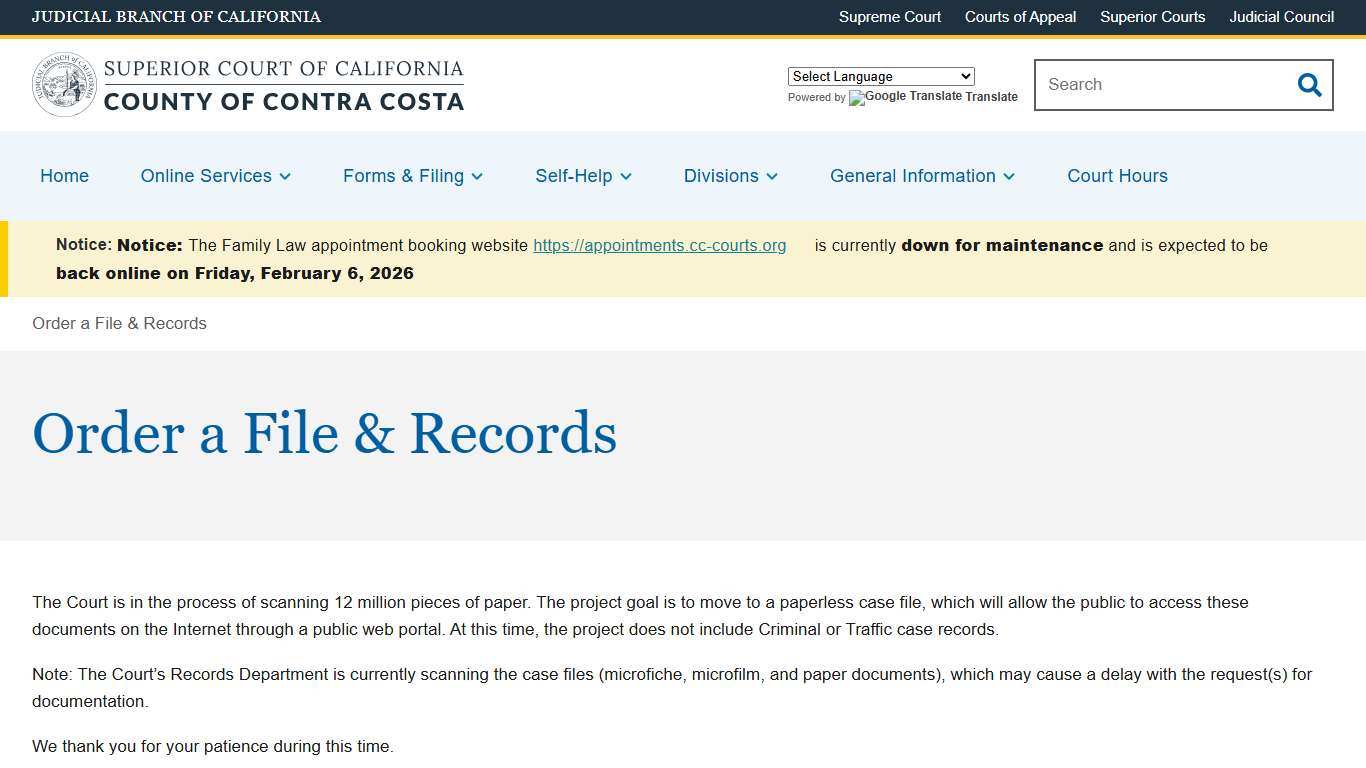Click the General Information chevron icon
Viewport: 1366px width, 768px height.
pos(1009,177)
